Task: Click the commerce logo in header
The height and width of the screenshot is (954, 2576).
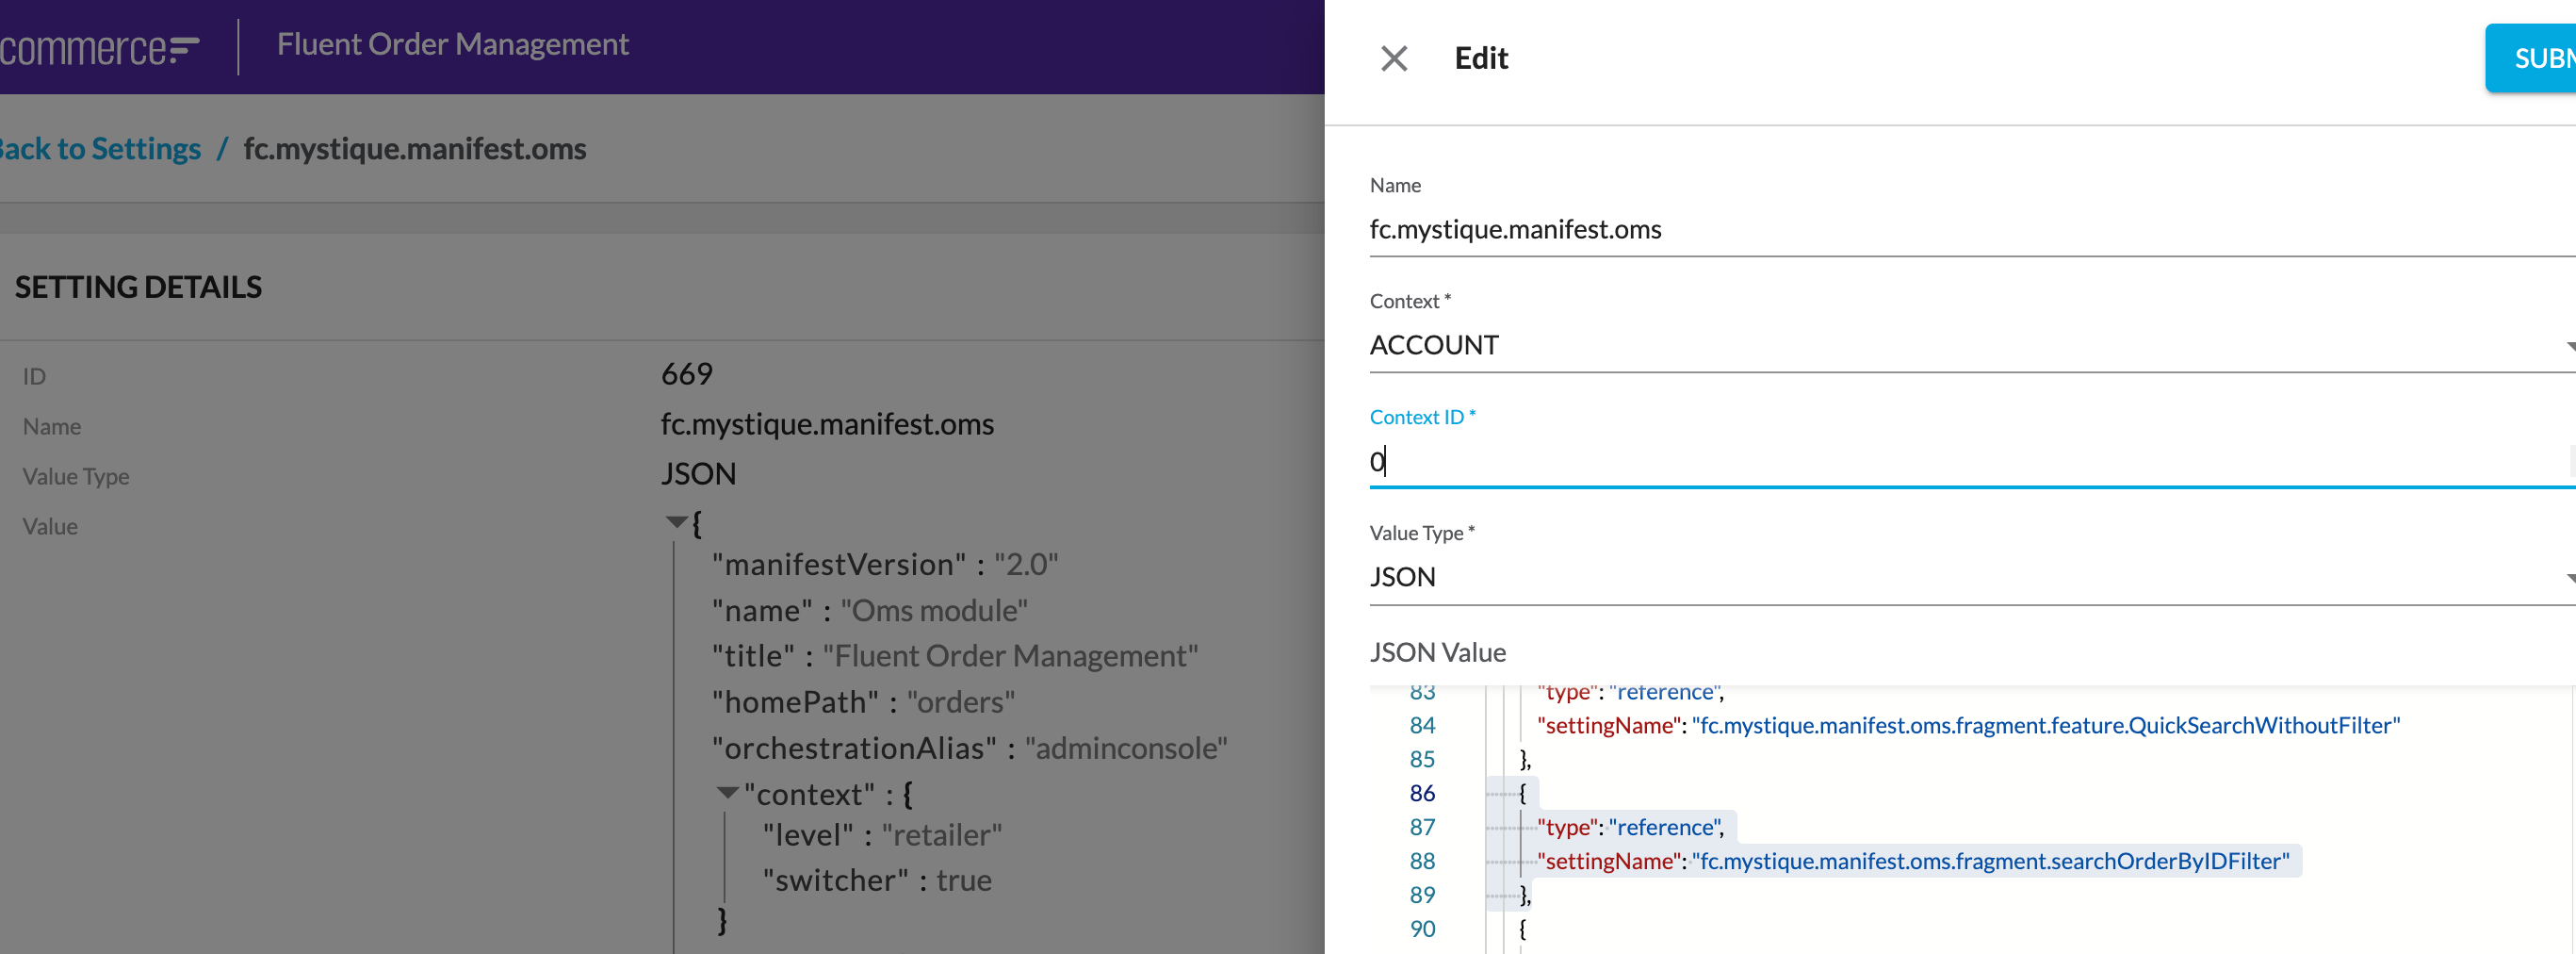Action: tap(98, 47)
